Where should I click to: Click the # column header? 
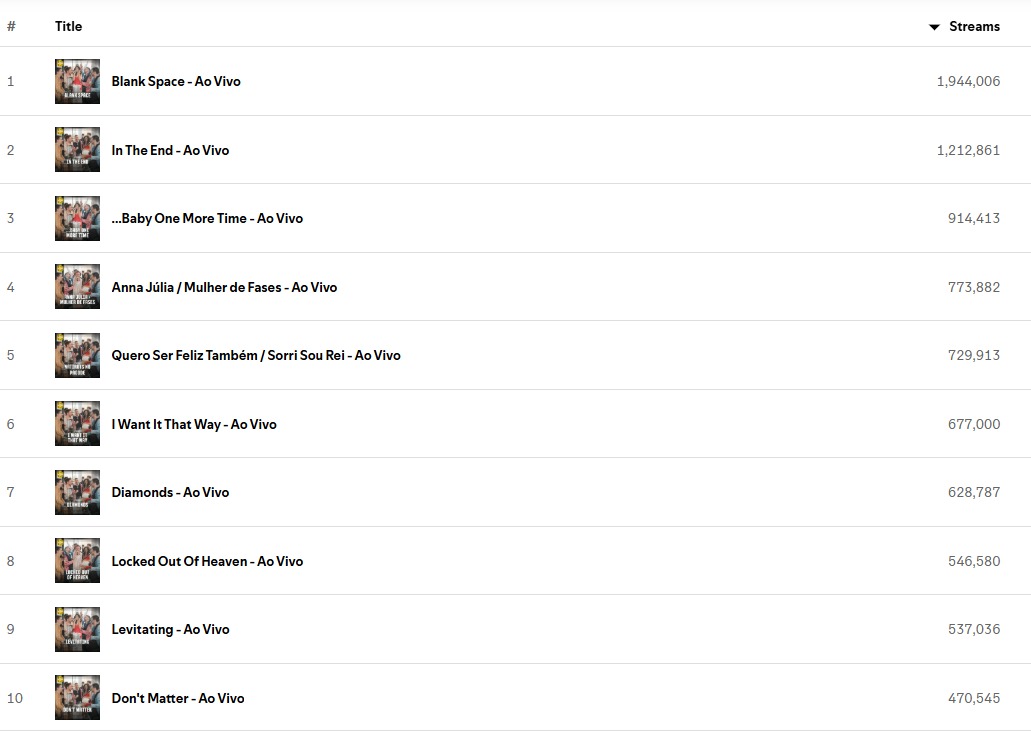11,26
